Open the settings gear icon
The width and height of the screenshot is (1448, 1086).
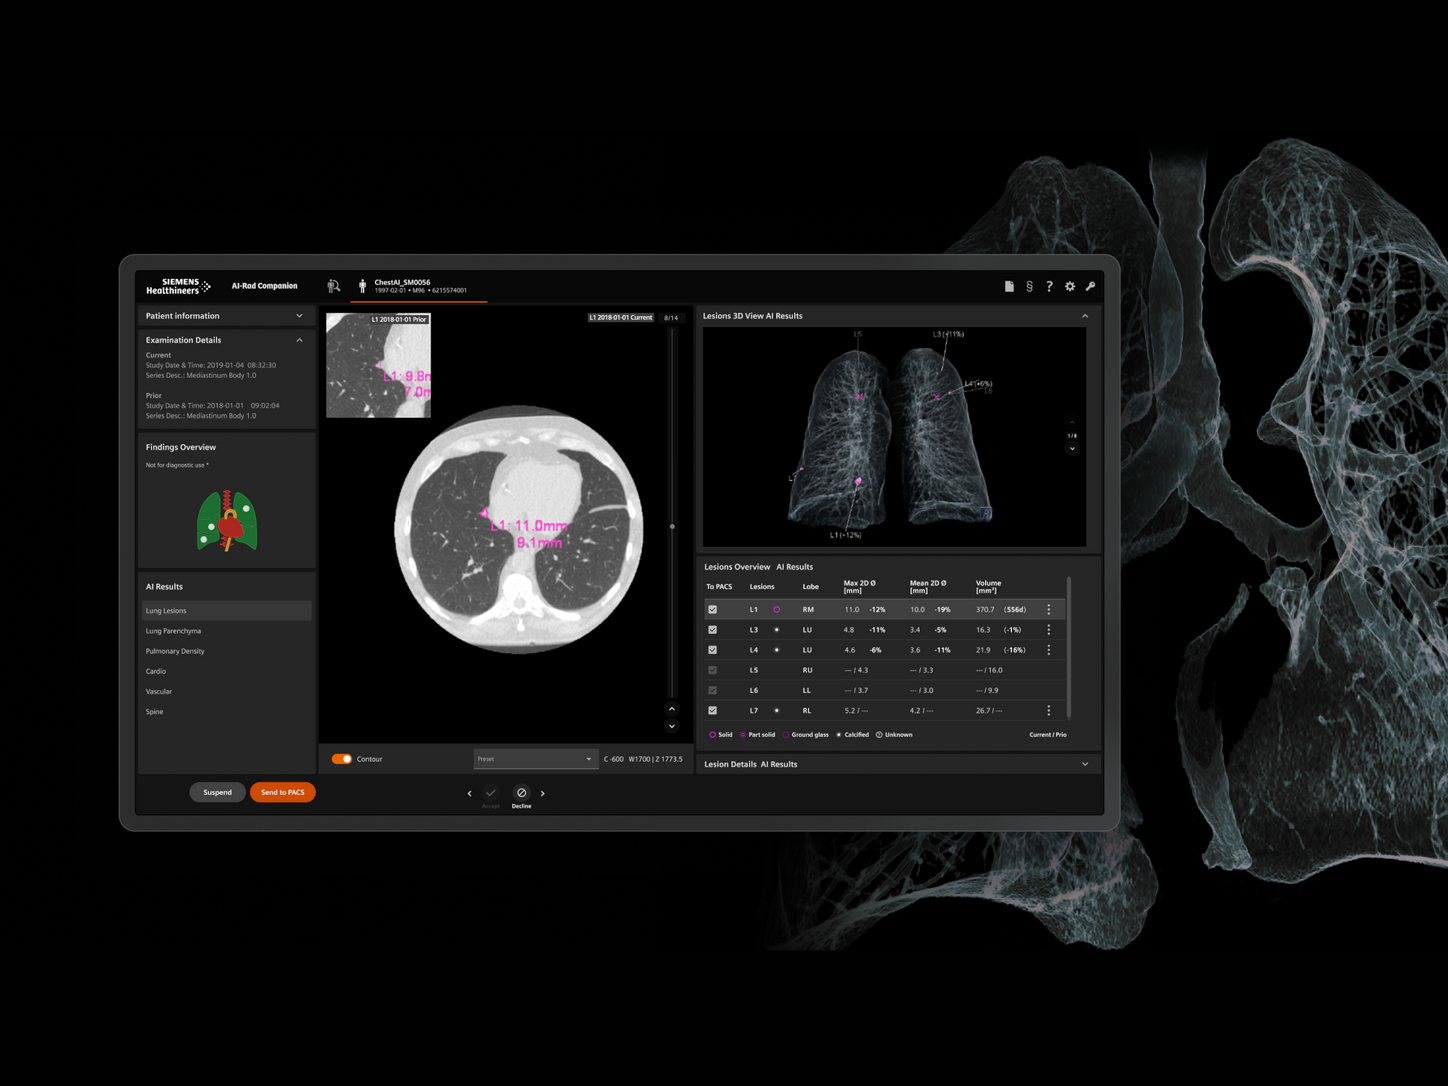point(1070,286)
